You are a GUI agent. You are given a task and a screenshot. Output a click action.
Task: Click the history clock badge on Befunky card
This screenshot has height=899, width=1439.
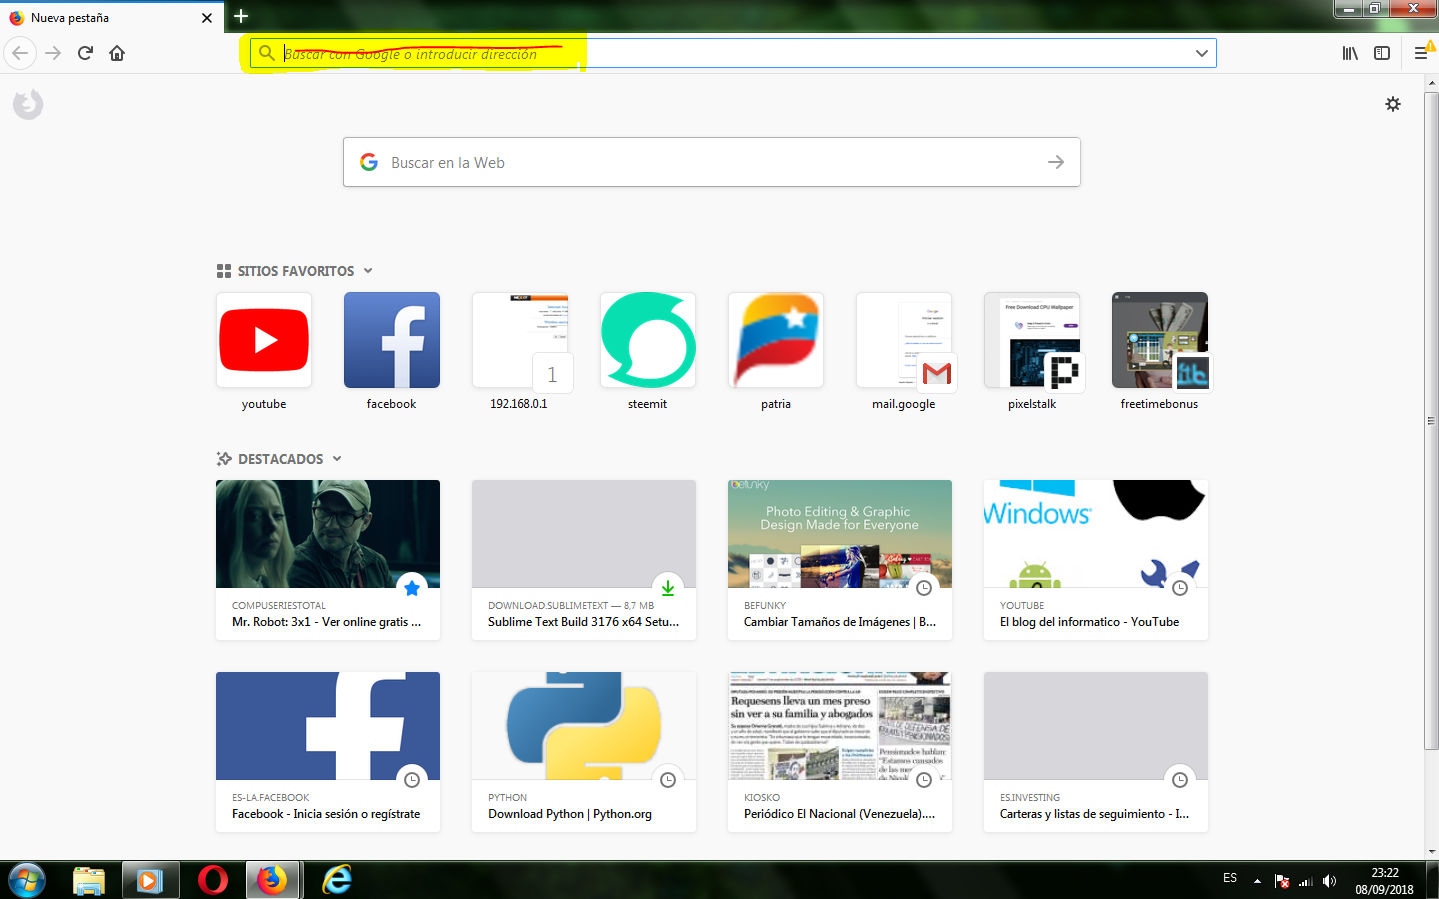click(924, 587)
